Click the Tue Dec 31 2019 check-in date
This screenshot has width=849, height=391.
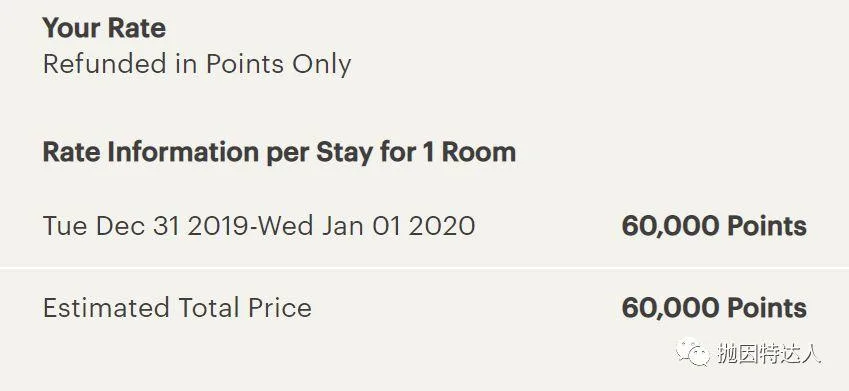coord(146,225)
